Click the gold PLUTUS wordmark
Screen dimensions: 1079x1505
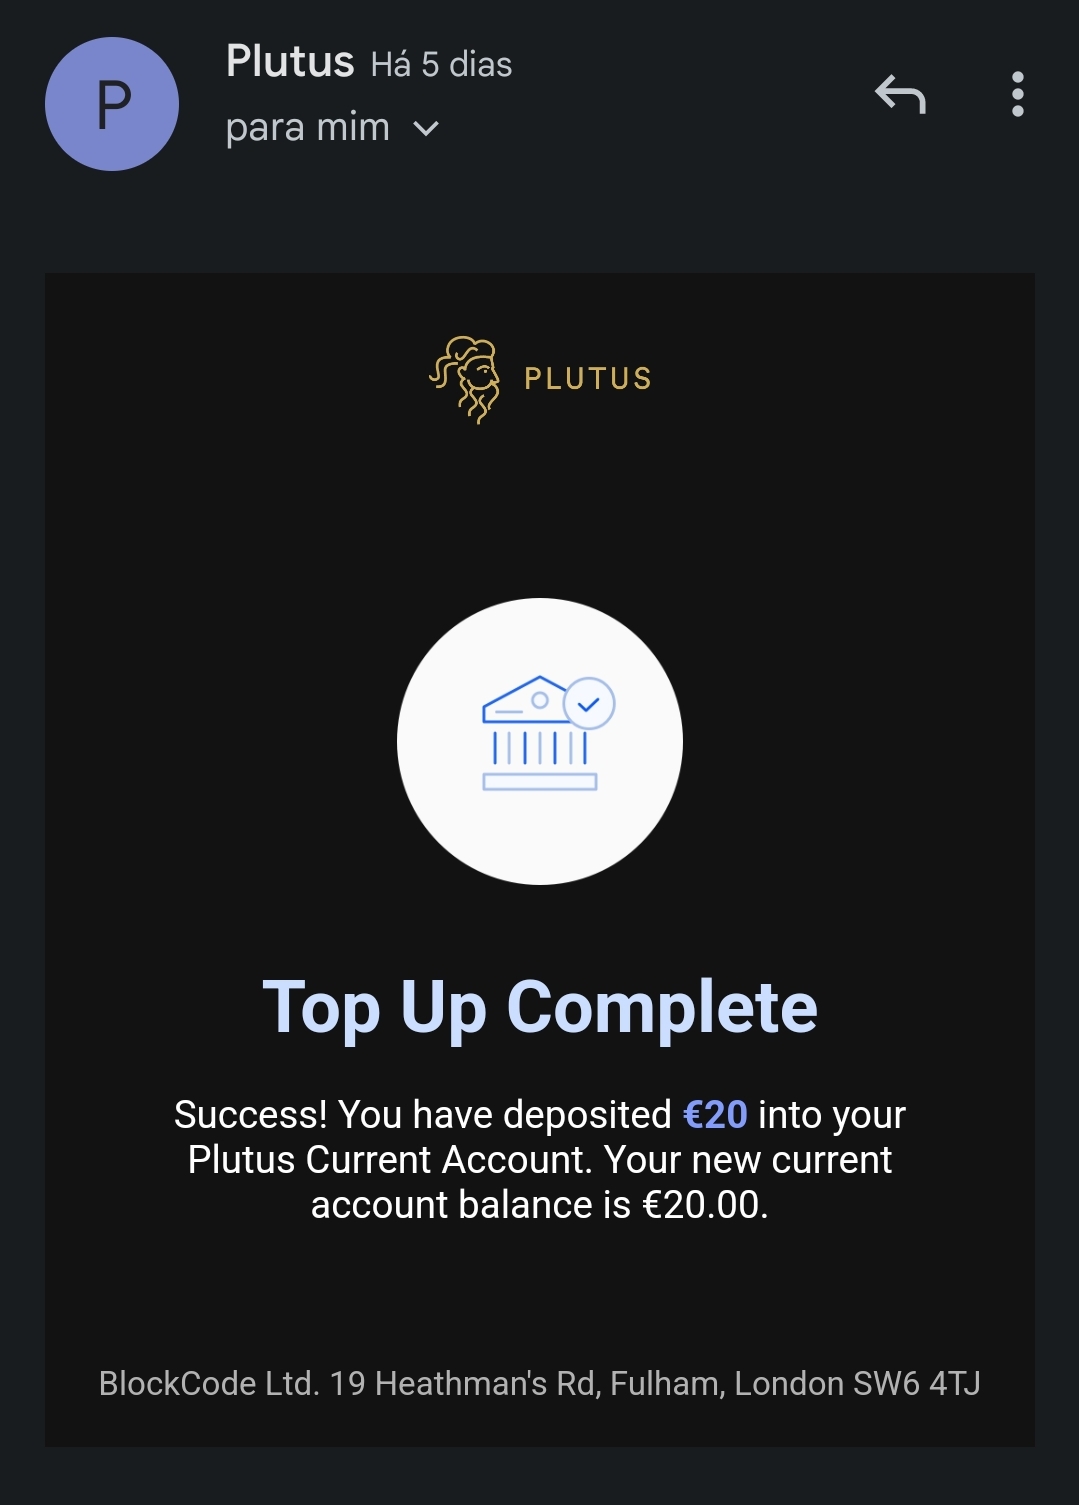[588, 379]
